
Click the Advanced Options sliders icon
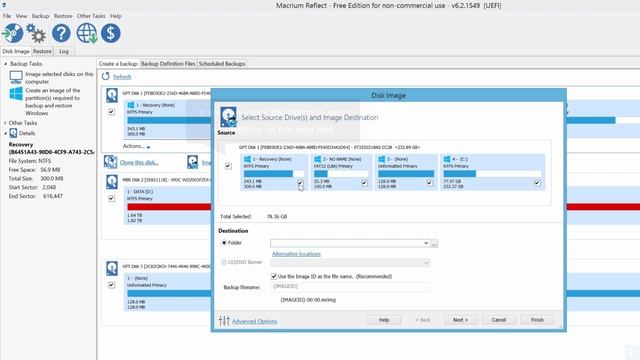[x=224, y=321]
